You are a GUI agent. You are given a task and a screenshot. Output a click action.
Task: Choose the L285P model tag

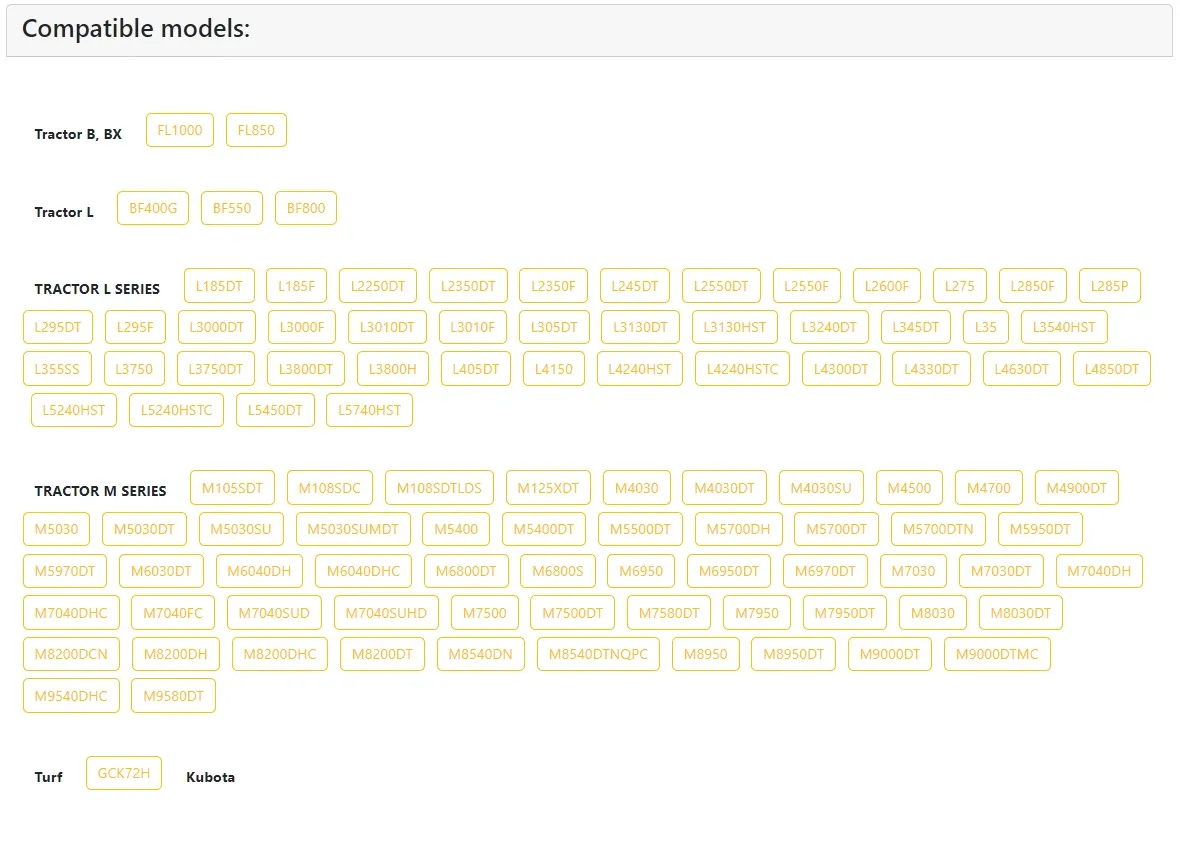[1109, 286]
